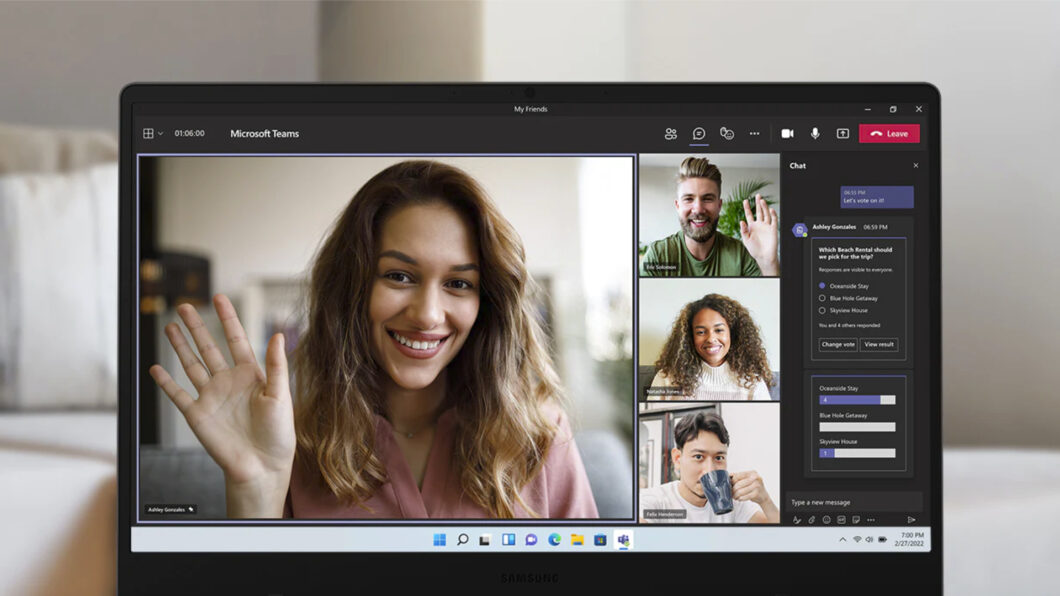The image size is (1060, 596).
Task: Open the participants people icon
Action: 671,134
